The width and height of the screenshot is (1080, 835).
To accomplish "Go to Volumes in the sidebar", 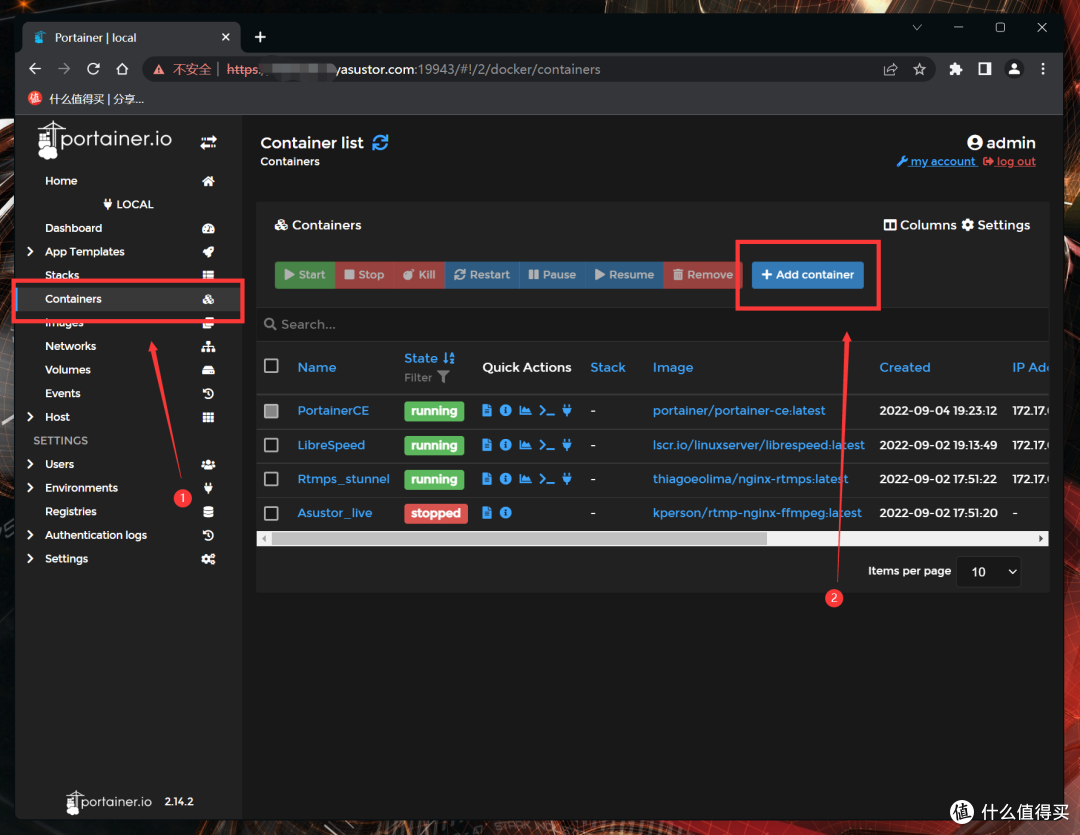I will [x=68, y=370].
